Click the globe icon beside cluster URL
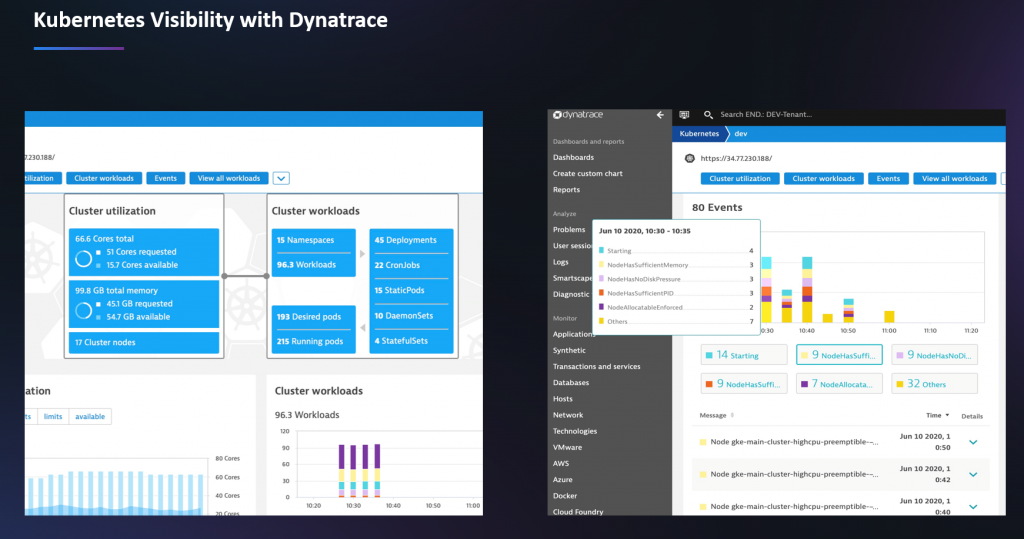Image resolution: width=1024 pixels, height=539 pixels. point(689,158)
